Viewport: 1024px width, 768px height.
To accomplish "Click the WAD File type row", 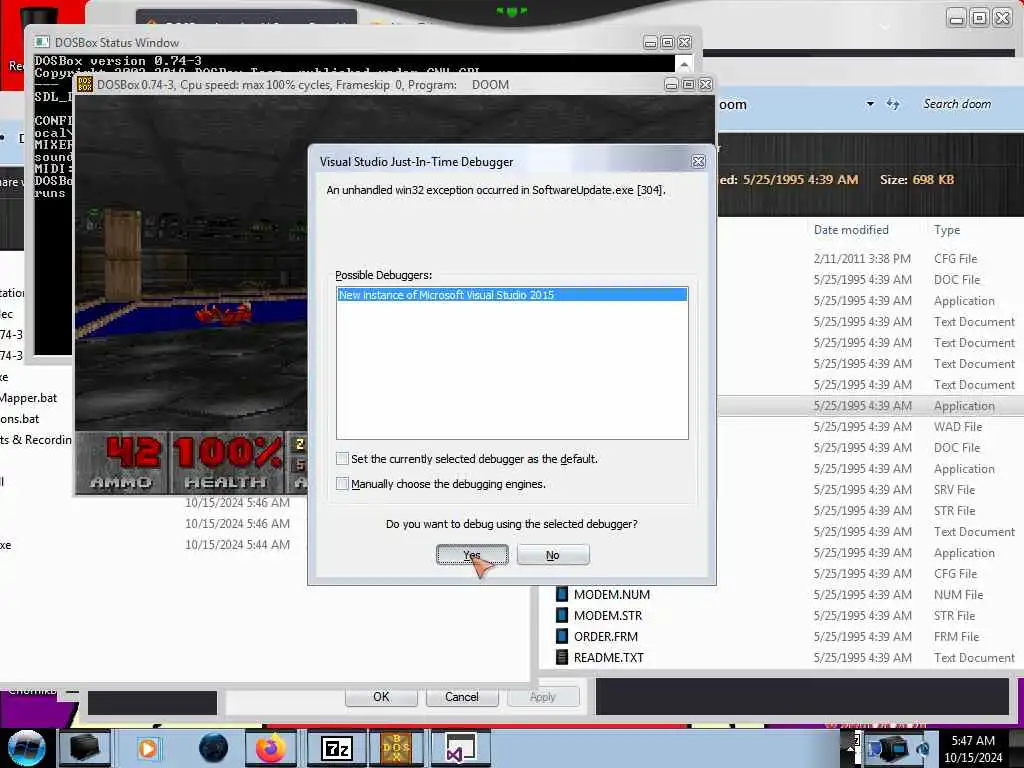I will point(957,426).
